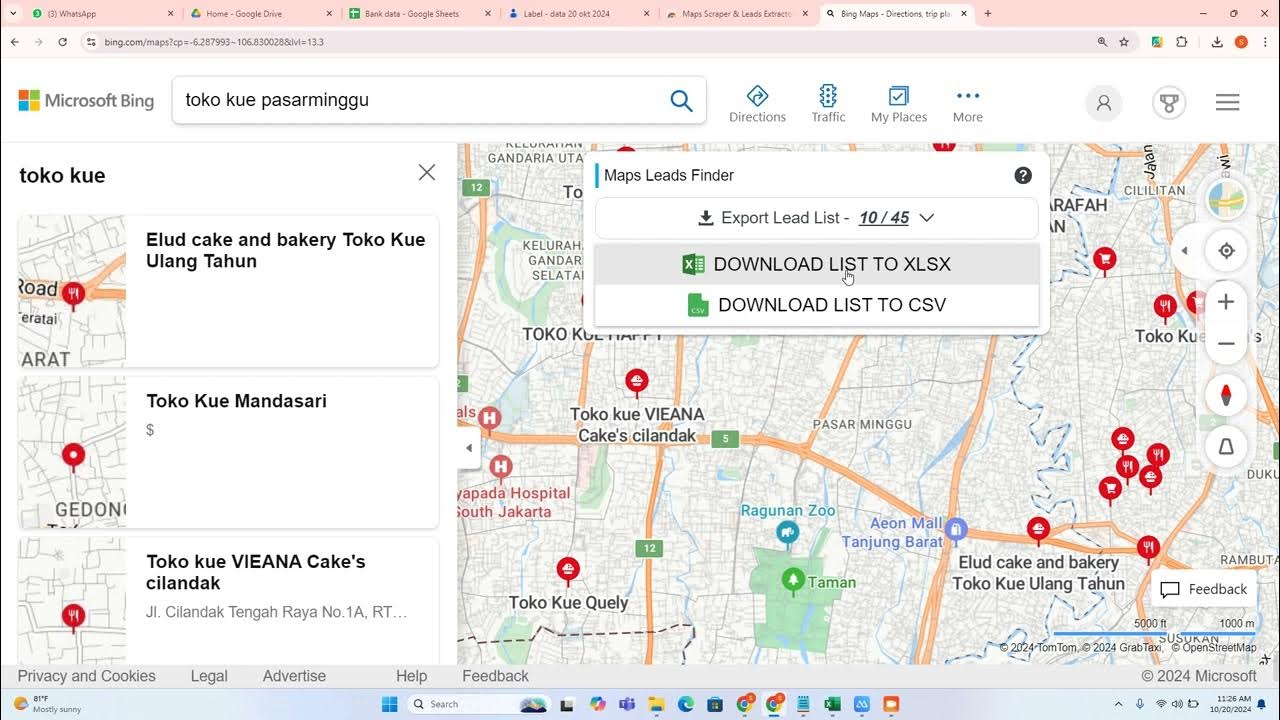Click Elud cake result map thumbnail

pos(72,291)
